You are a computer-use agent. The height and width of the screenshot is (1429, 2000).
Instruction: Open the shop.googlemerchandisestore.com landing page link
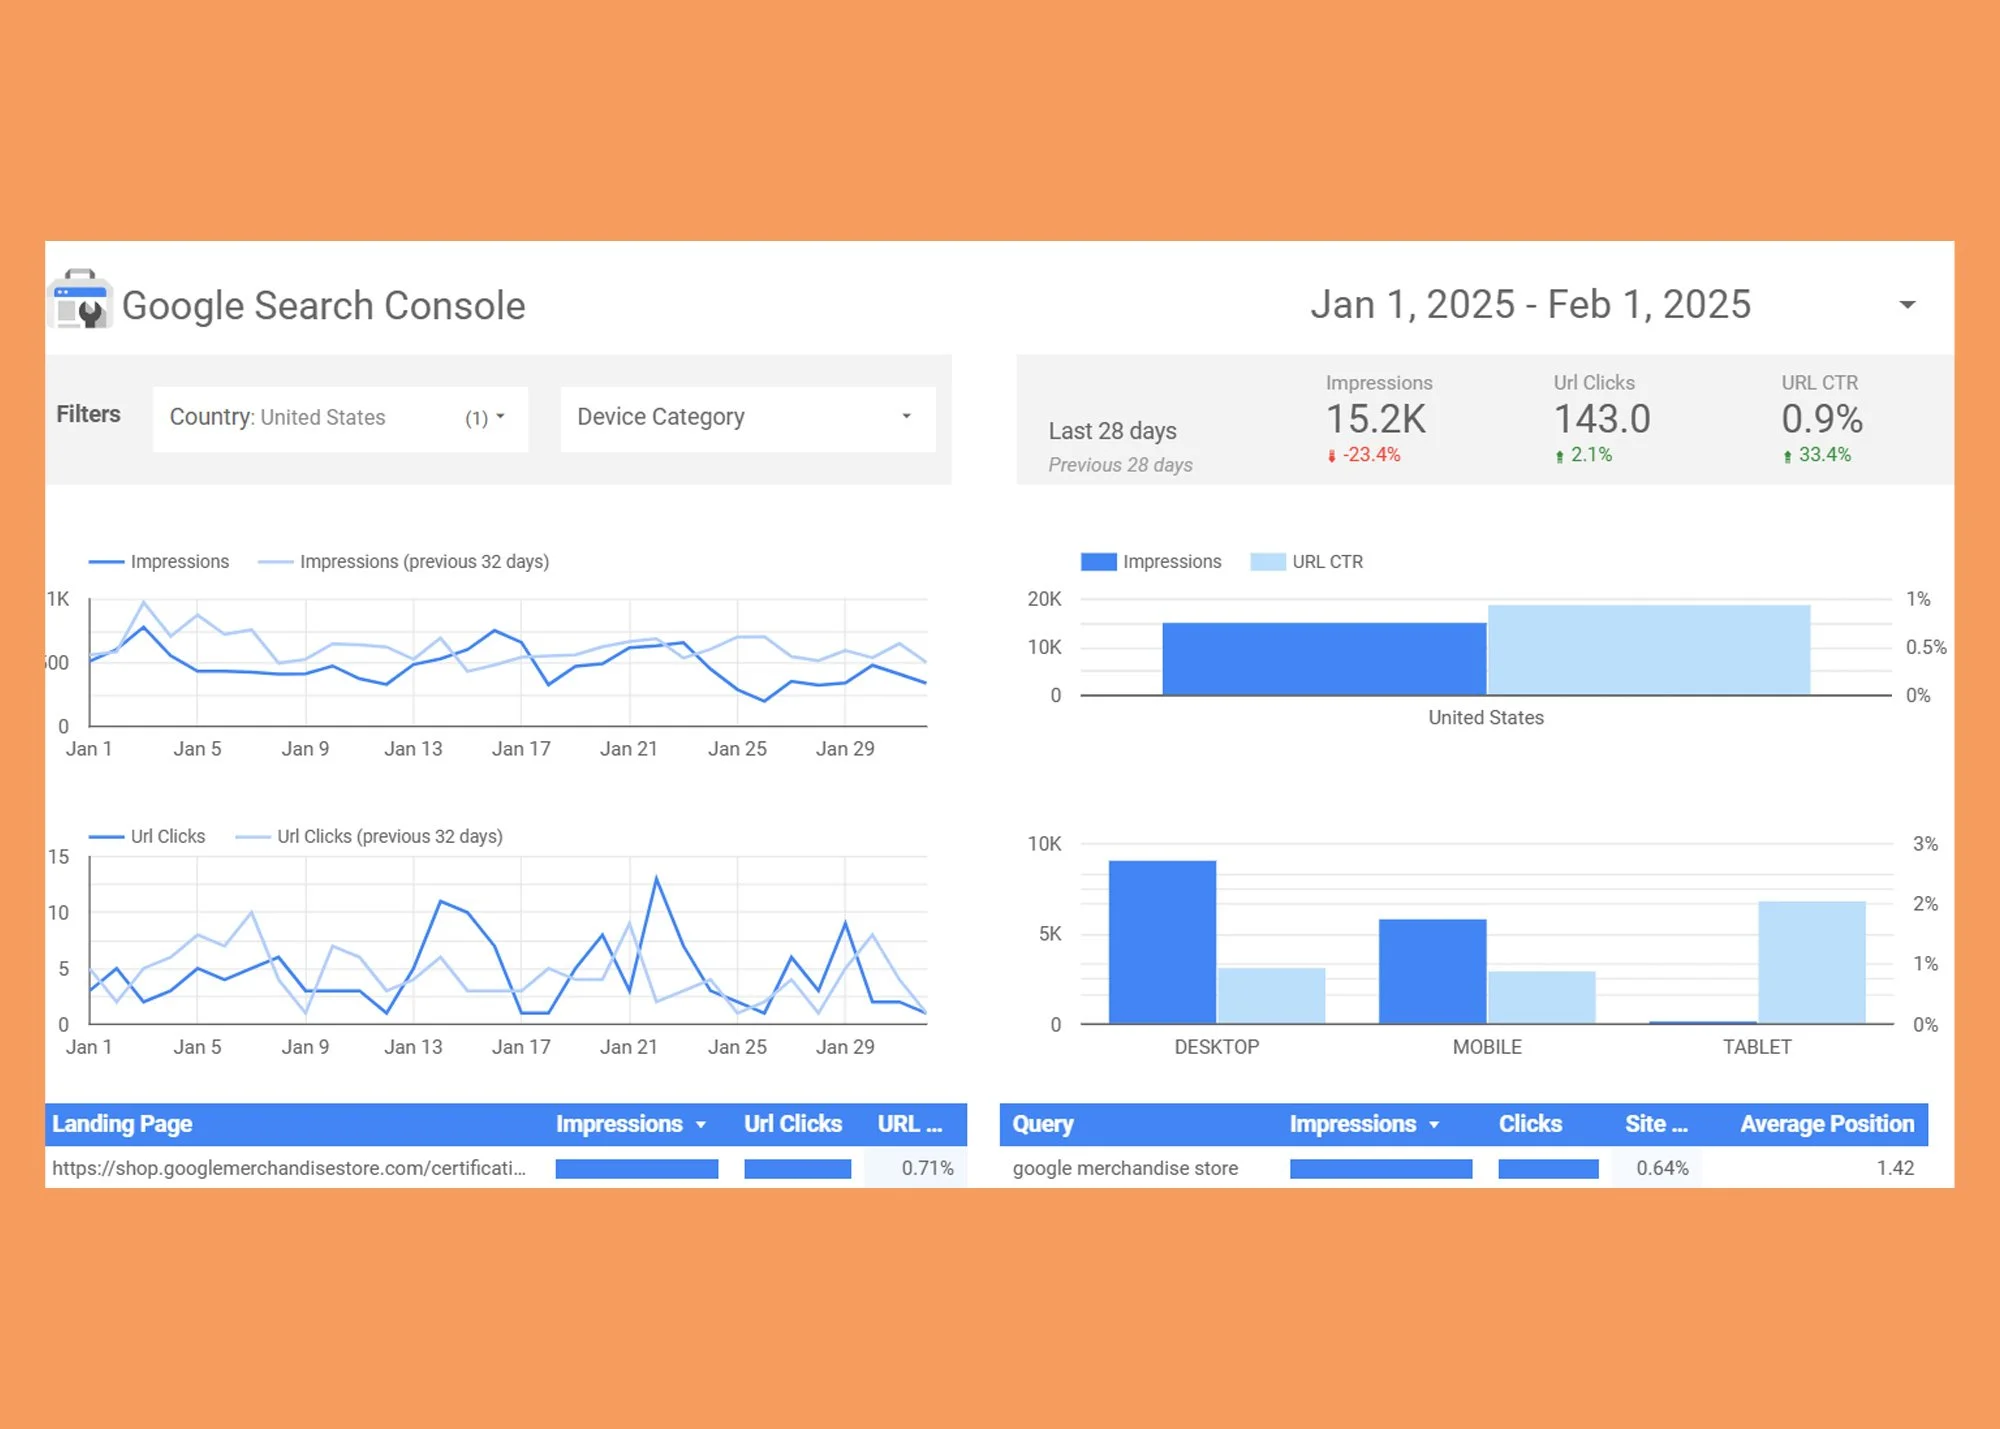tap(289, 1168)
